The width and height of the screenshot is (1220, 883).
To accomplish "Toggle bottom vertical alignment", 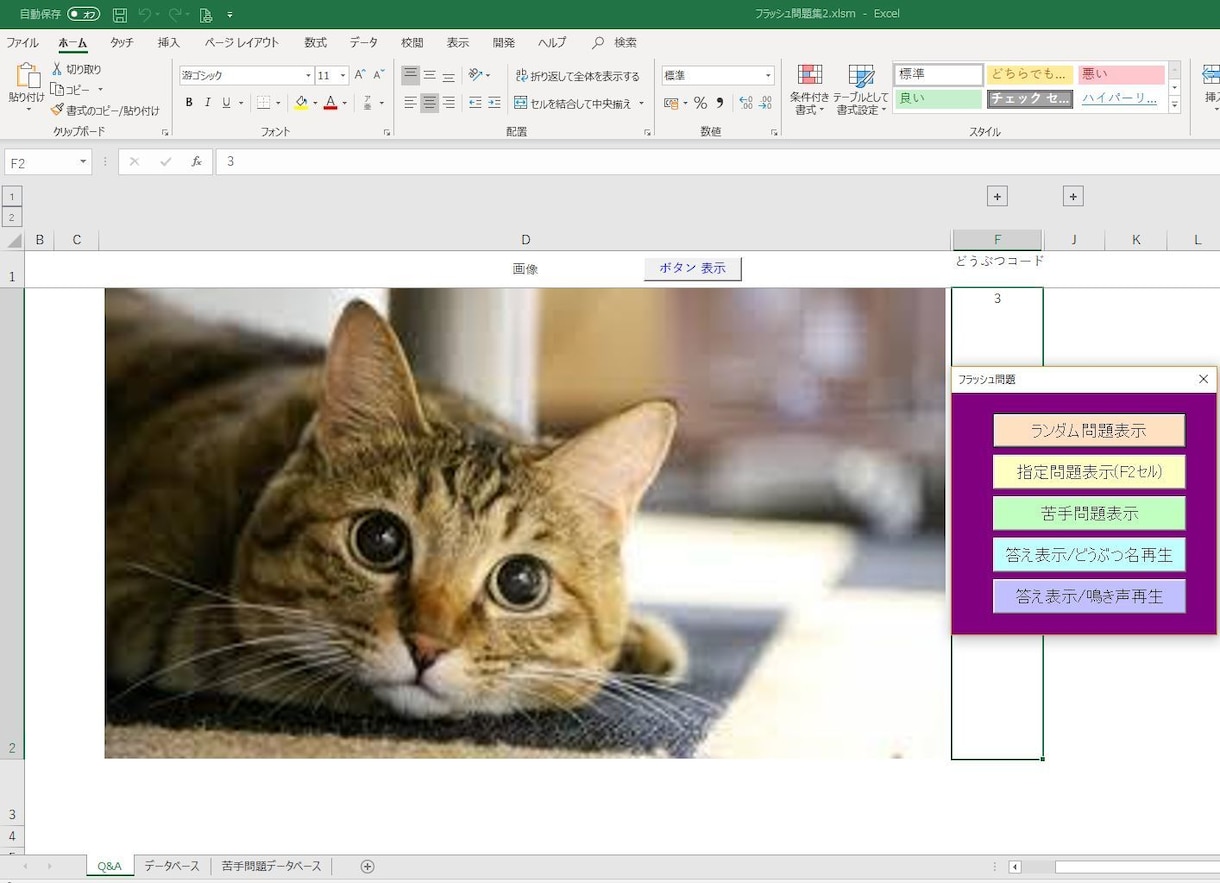I will pos(449,75).
